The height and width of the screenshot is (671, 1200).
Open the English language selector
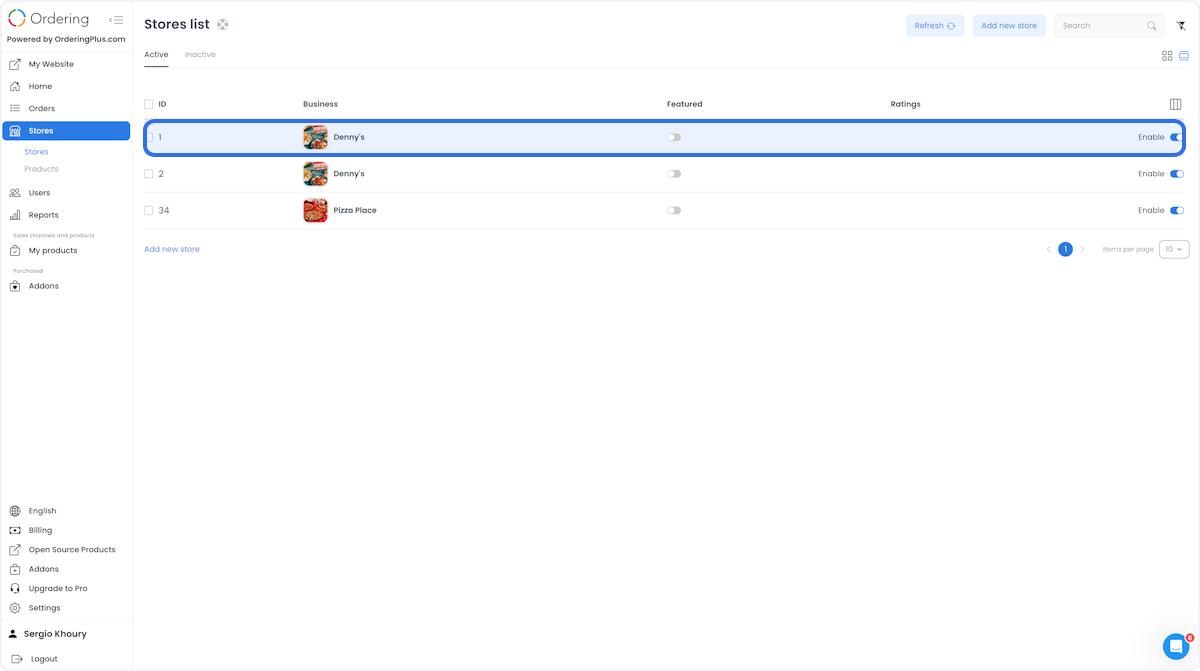point(42,511)
